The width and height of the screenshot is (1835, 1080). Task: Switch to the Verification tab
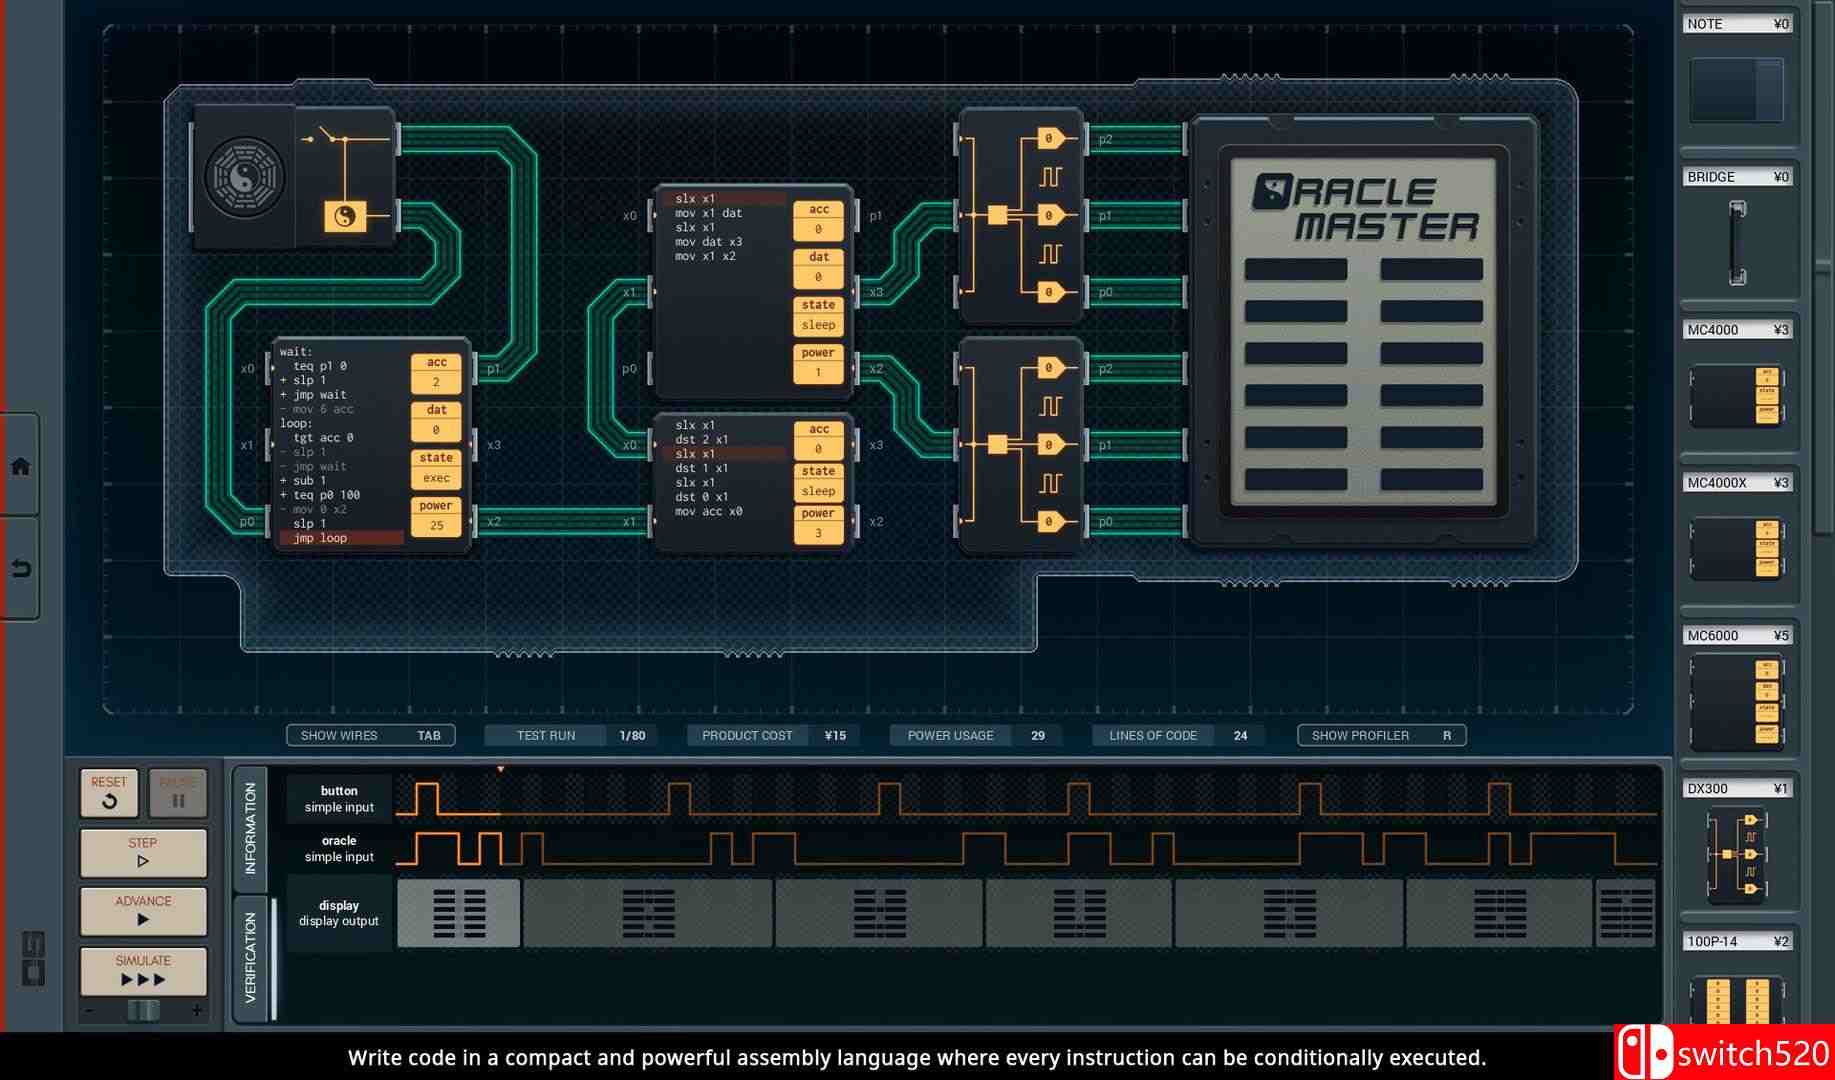(x=250, y=957)
